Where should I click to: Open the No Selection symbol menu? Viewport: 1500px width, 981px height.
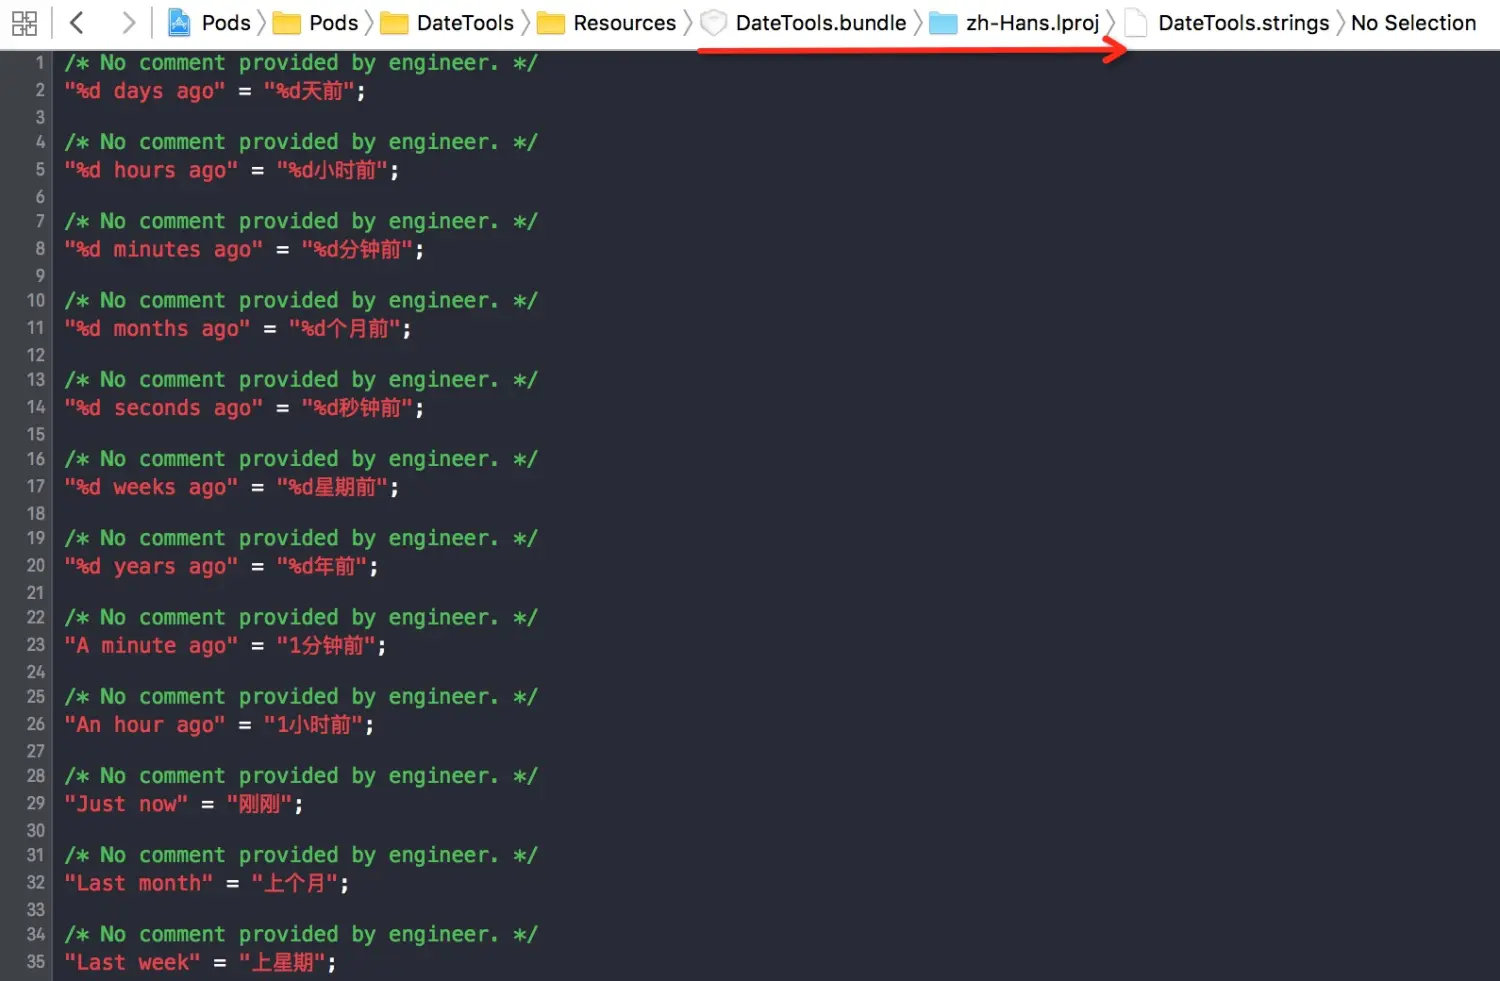point(1413,23)
